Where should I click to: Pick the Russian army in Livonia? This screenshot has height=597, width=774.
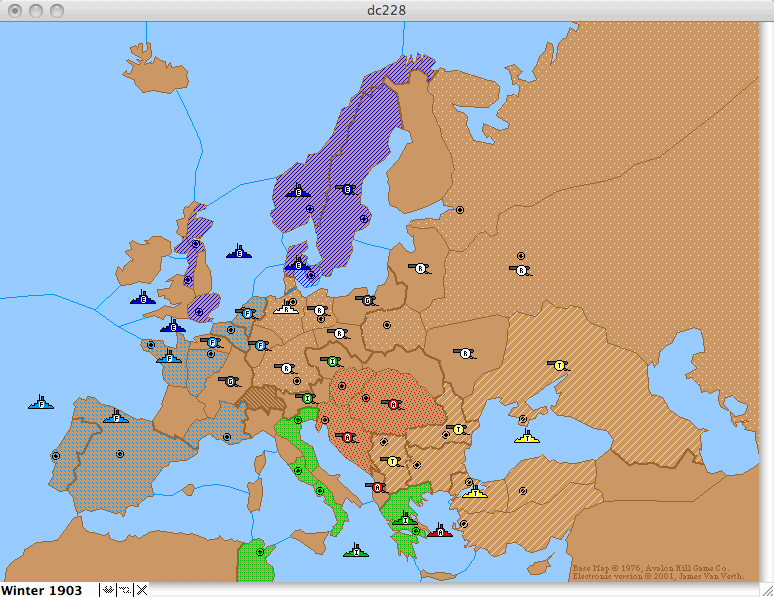(x=420, y=269)
